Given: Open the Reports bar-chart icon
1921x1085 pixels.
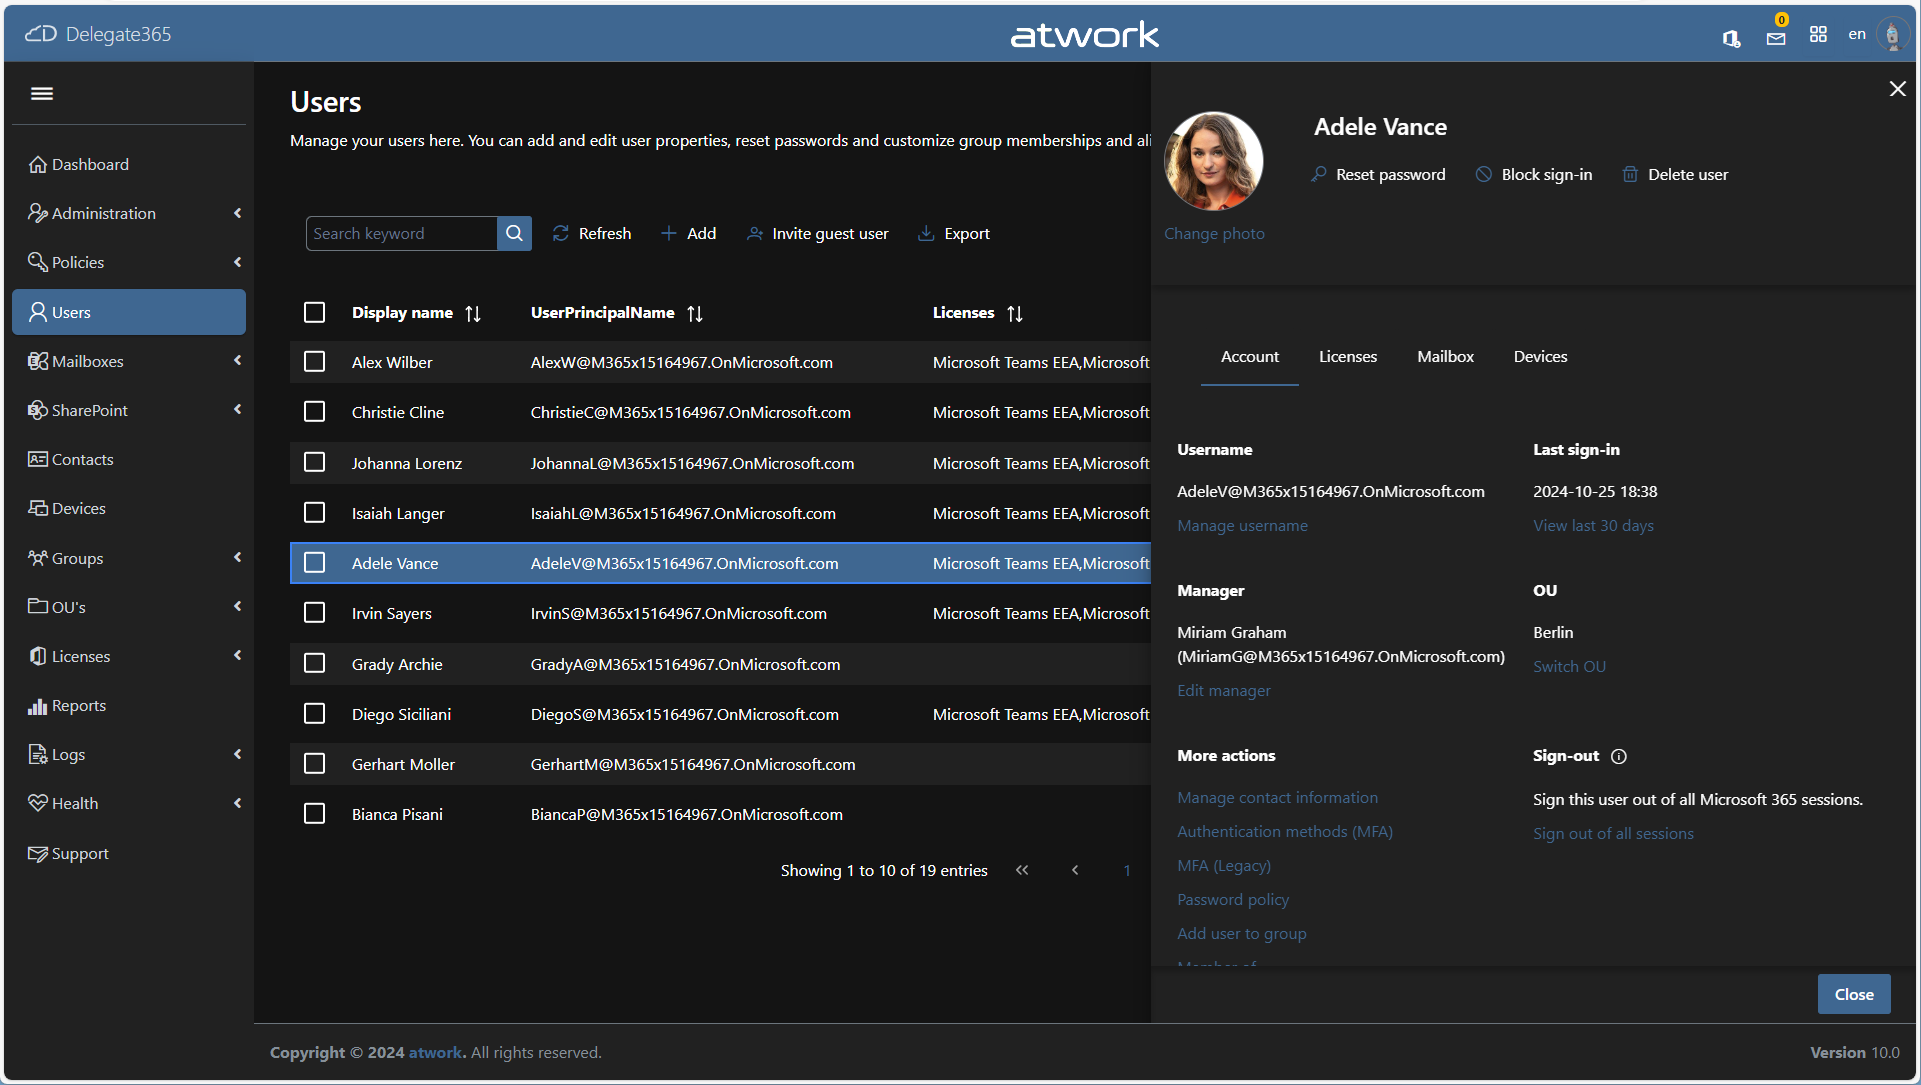Looking at the screenshot, I should (x=38, y=706).
